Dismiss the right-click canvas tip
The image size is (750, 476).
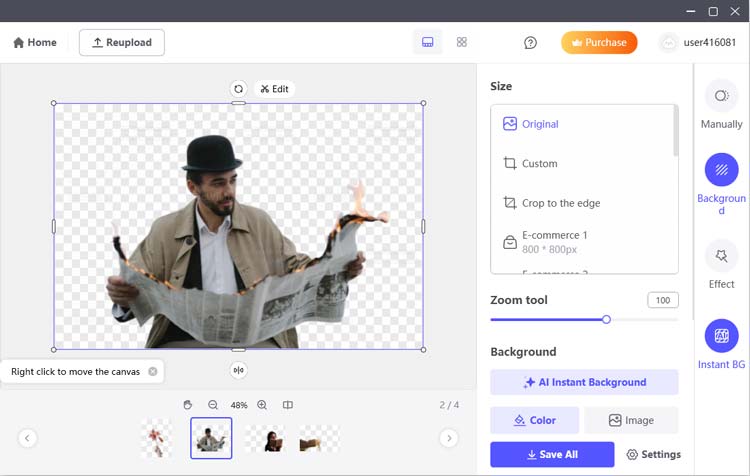153,371
